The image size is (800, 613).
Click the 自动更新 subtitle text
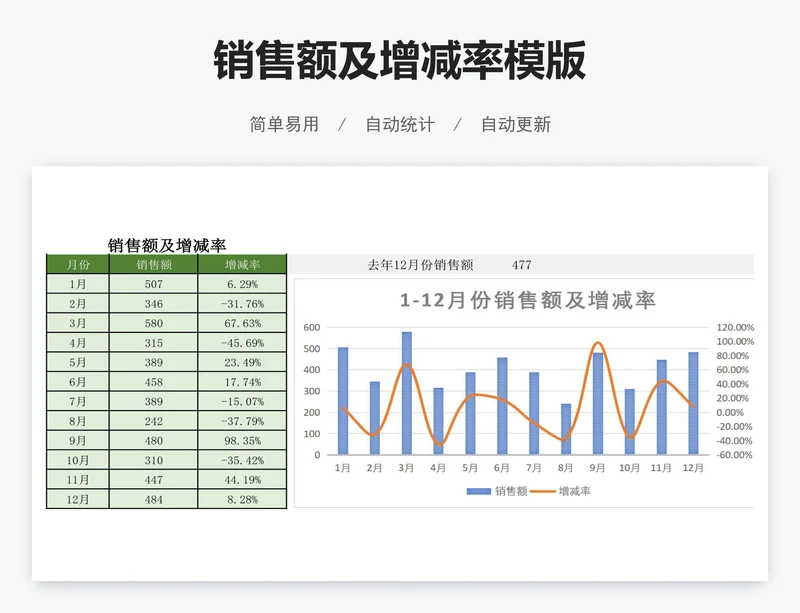coord(516,124)
